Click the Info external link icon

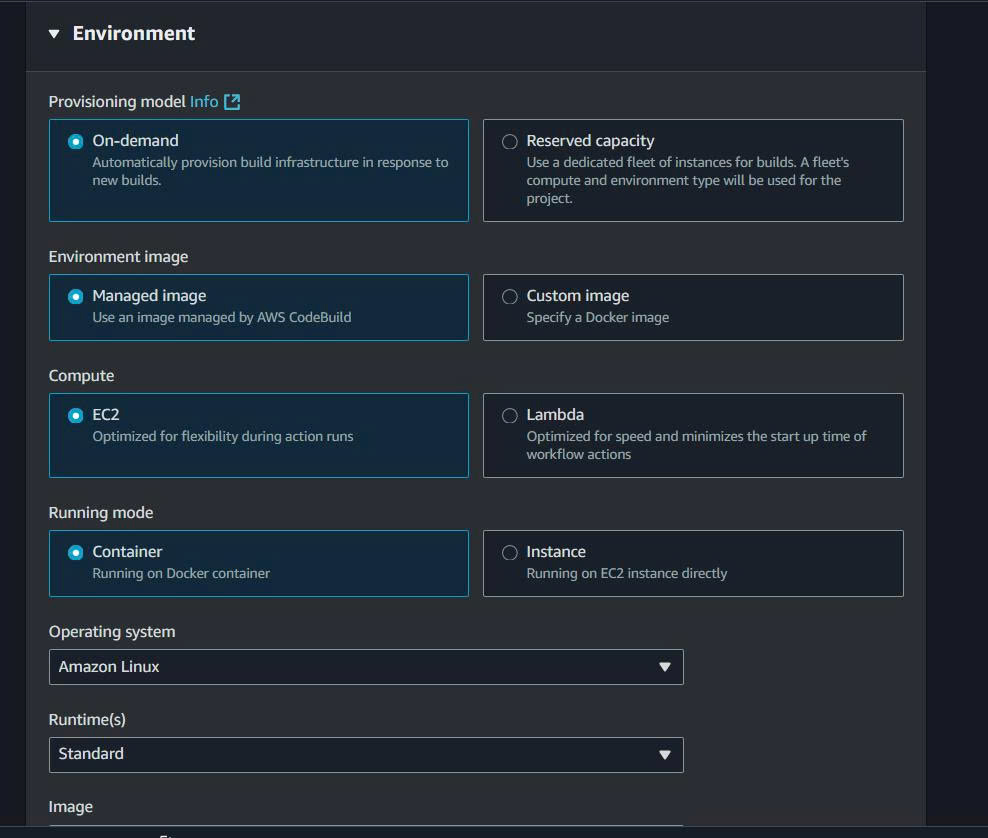[233, 101]
